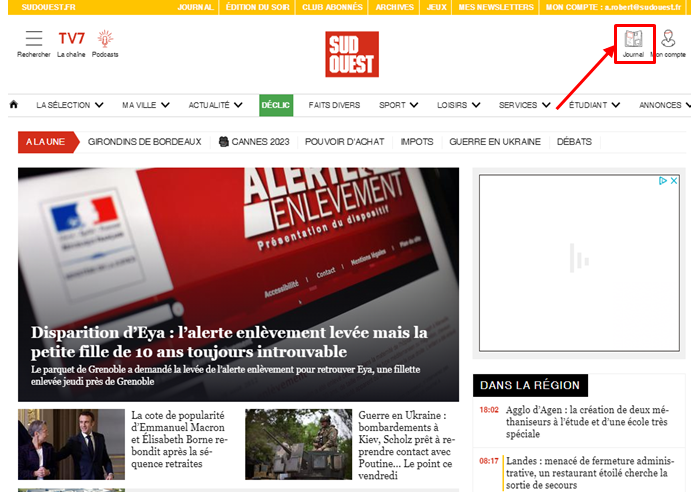Click the 08:17 timestamp
Screen dimensions: 691x501
tap(489, 461)
